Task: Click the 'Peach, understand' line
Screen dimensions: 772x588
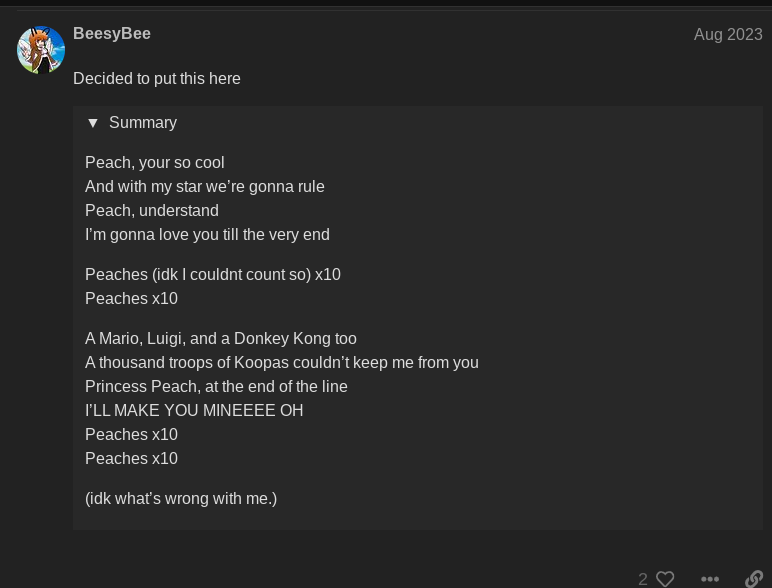Action: click(152, 211)
